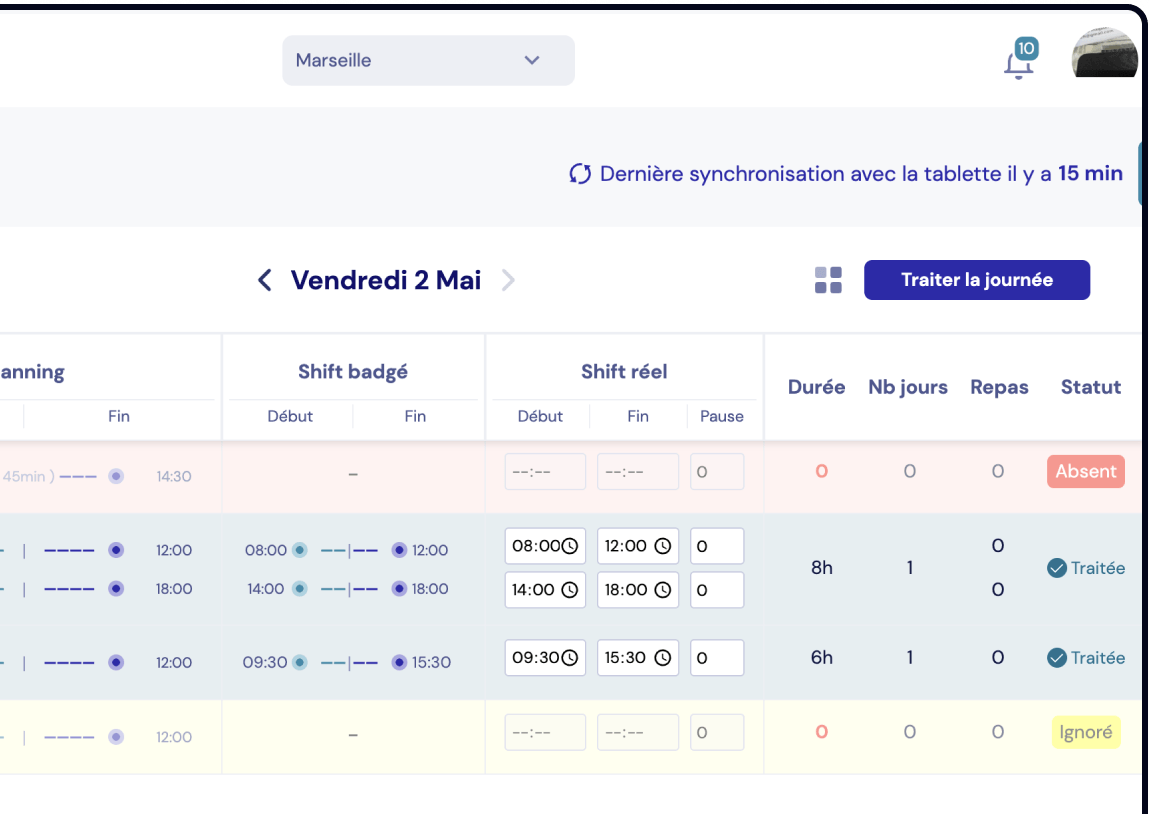Click clock icon in 08:00 real shift field
Image resolution: width=1149 pixels, height=814 pixels.
(569, 546)
